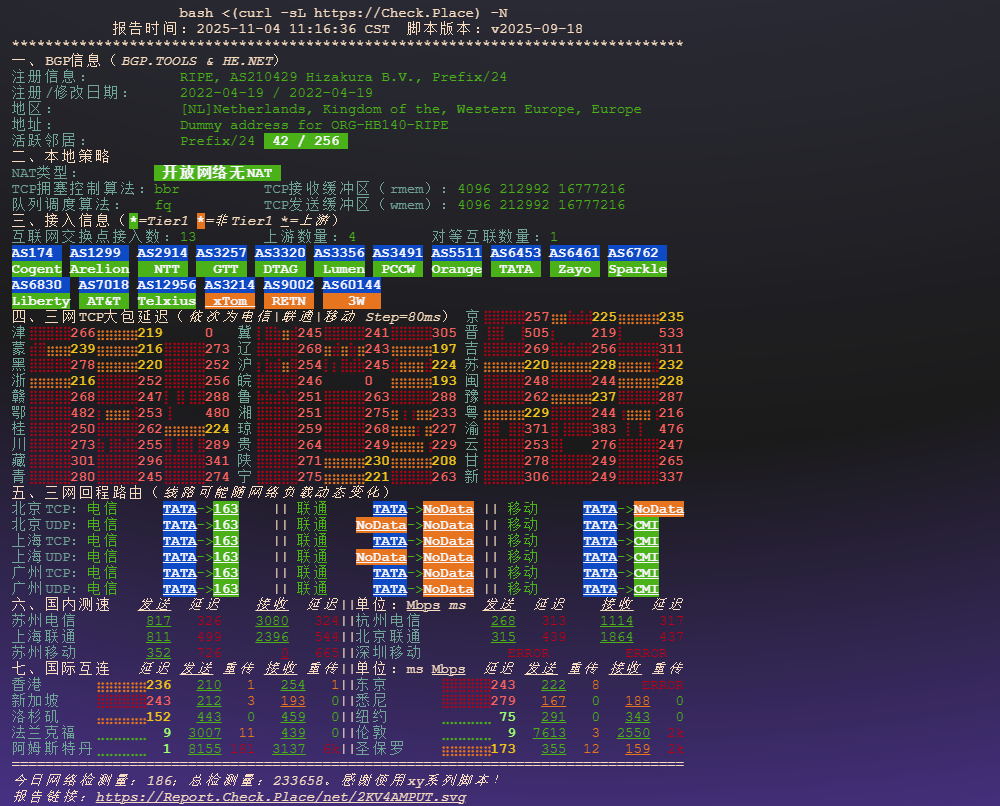Select the AS3491 PCCW badge
Screen dimensions: 1000x806
[x=398, y=261]
